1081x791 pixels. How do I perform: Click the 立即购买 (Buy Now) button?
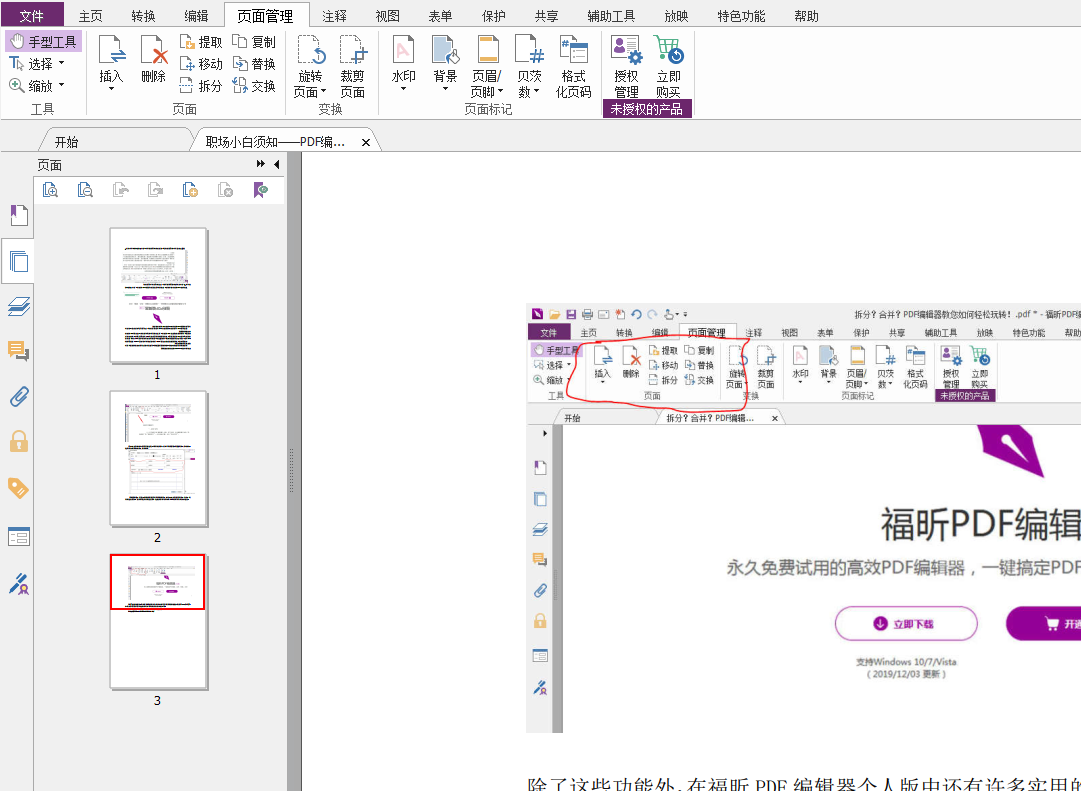(668, 65)
